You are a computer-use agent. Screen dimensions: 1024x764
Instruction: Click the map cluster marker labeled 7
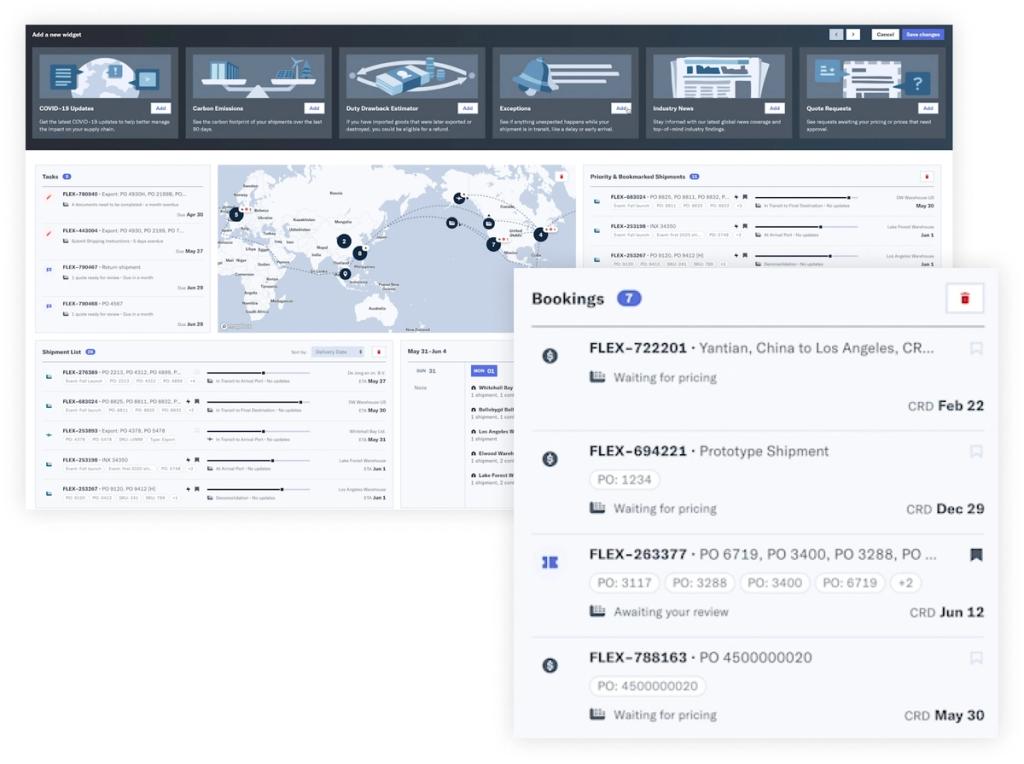(x=493, y=244)
